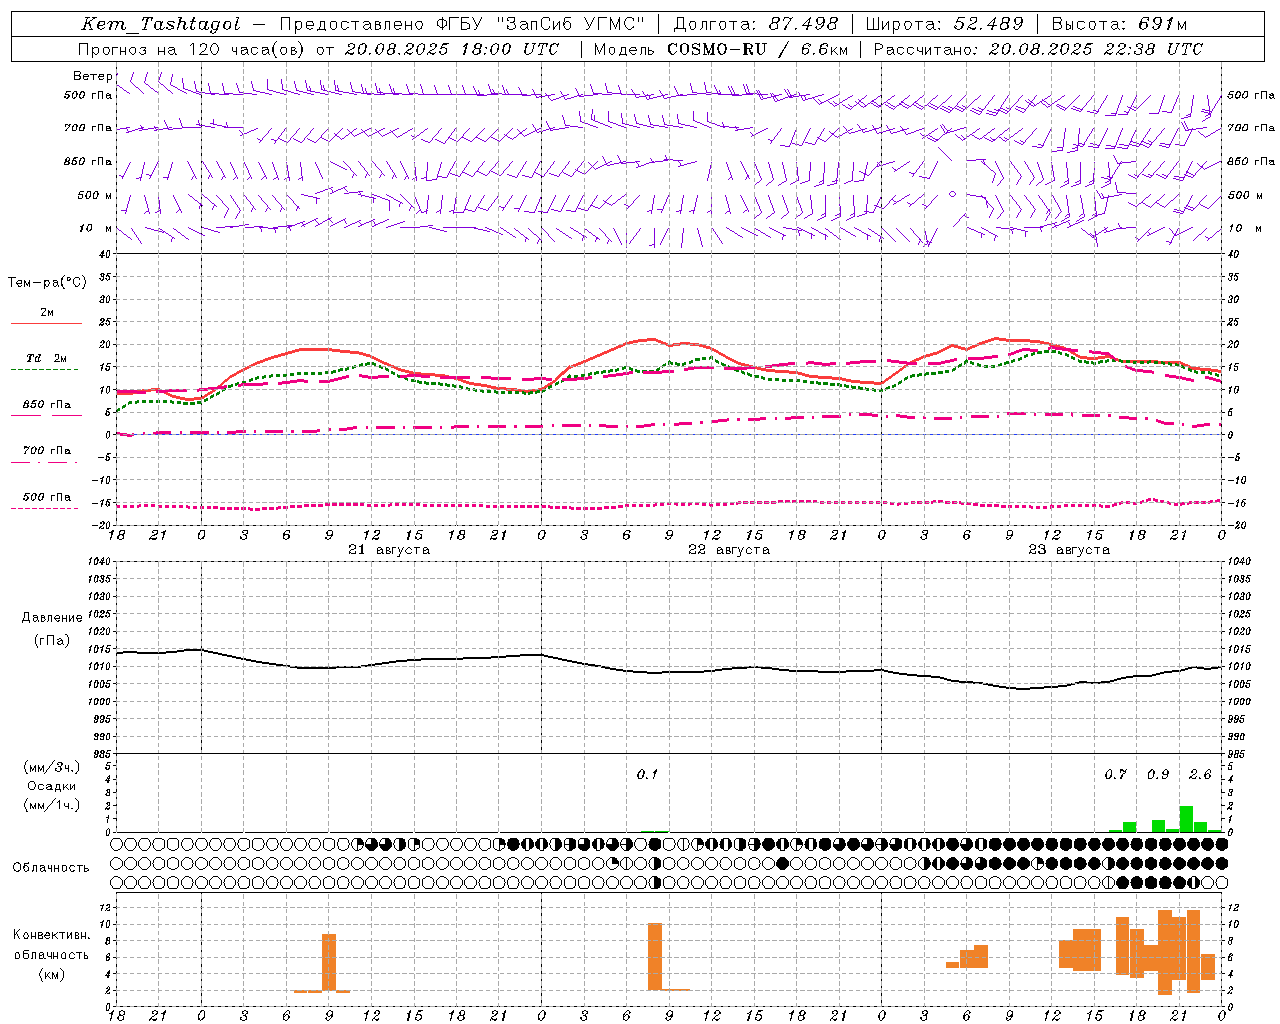Screen dimensions: 1280x1024
Task: Click the '0.1' precipitation amount value
Action: coord(647,774)
